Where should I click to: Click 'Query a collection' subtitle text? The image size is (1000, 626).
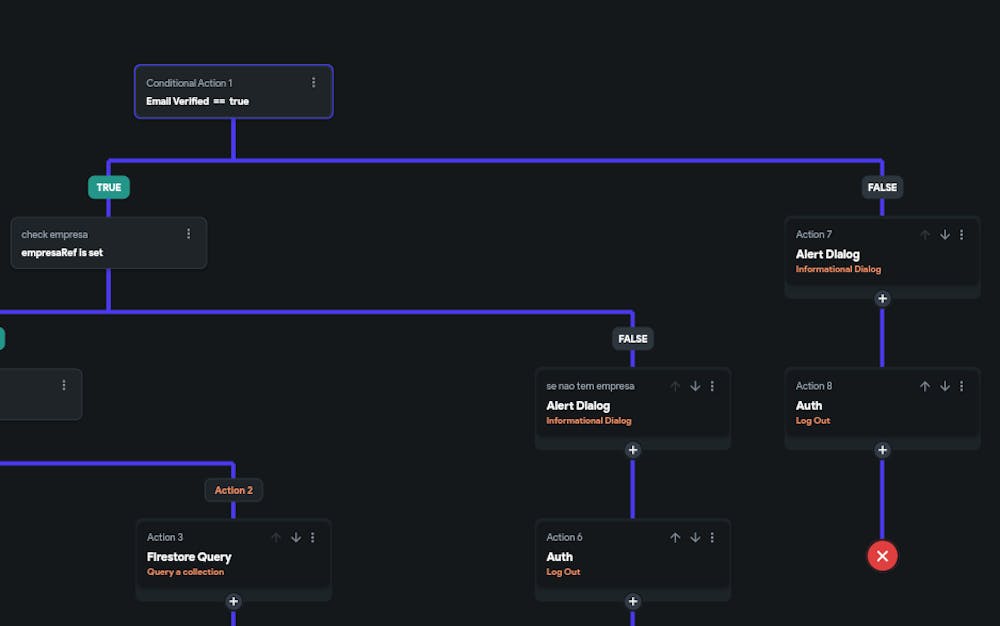click(185, 572)
